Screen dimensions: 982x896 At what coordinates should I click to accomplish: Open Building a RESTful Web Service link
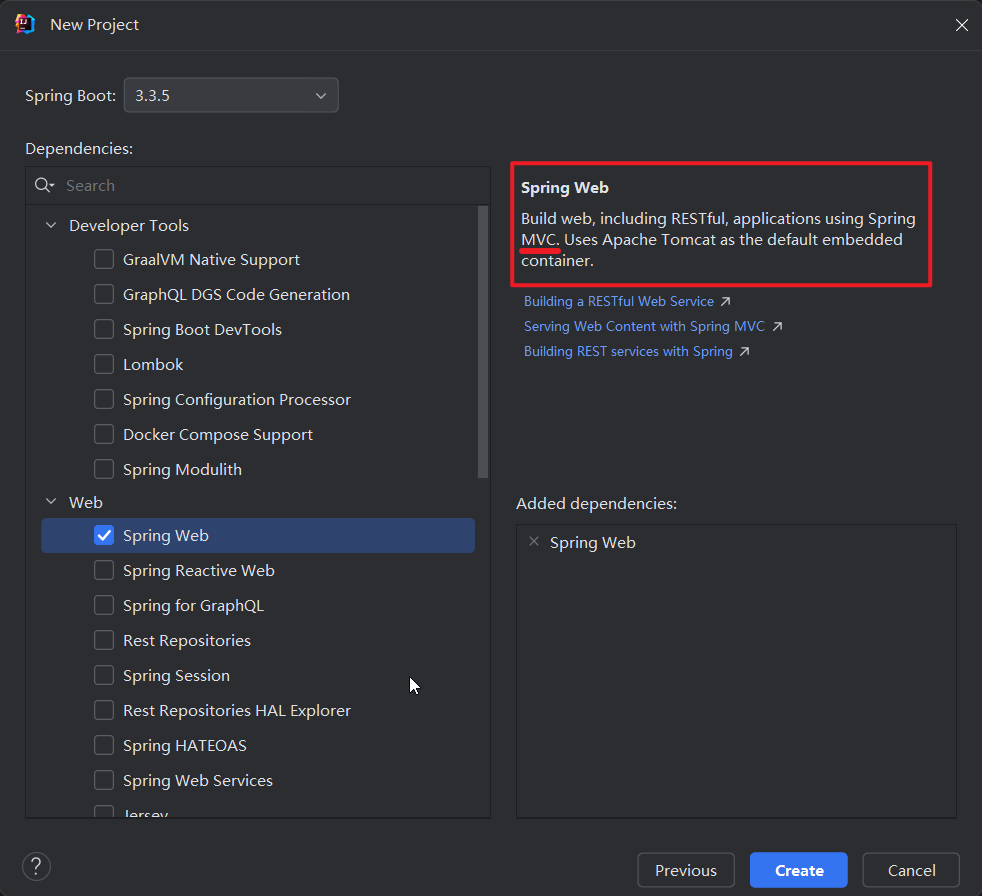pos(619,301)
